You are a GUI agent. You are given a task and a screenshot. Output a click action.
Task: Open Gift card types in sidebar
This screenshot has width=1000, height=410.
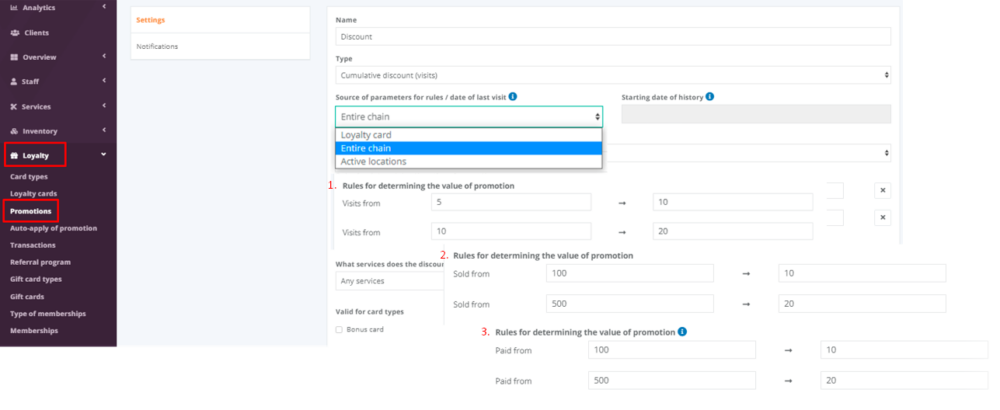tap(36, 279)
